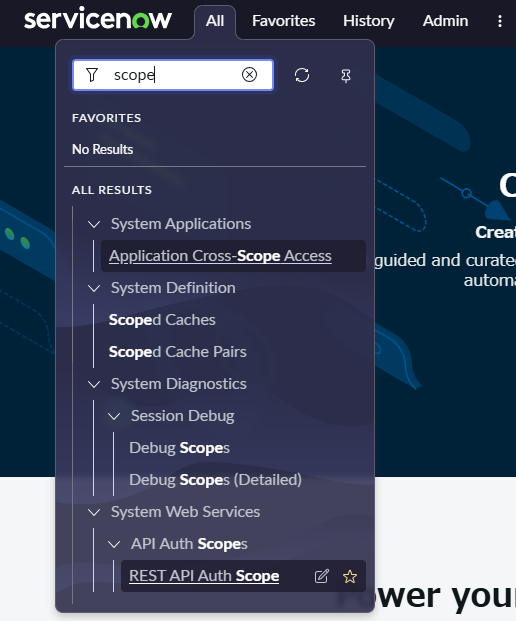Collapse the API Auth Scopes subgroup

(114, 544)
